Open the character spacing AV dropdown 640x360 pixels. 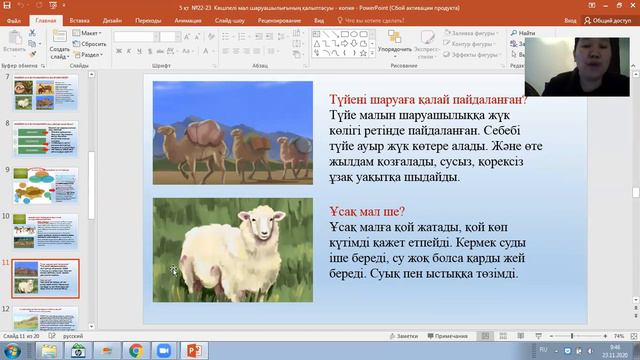[172, 51]
